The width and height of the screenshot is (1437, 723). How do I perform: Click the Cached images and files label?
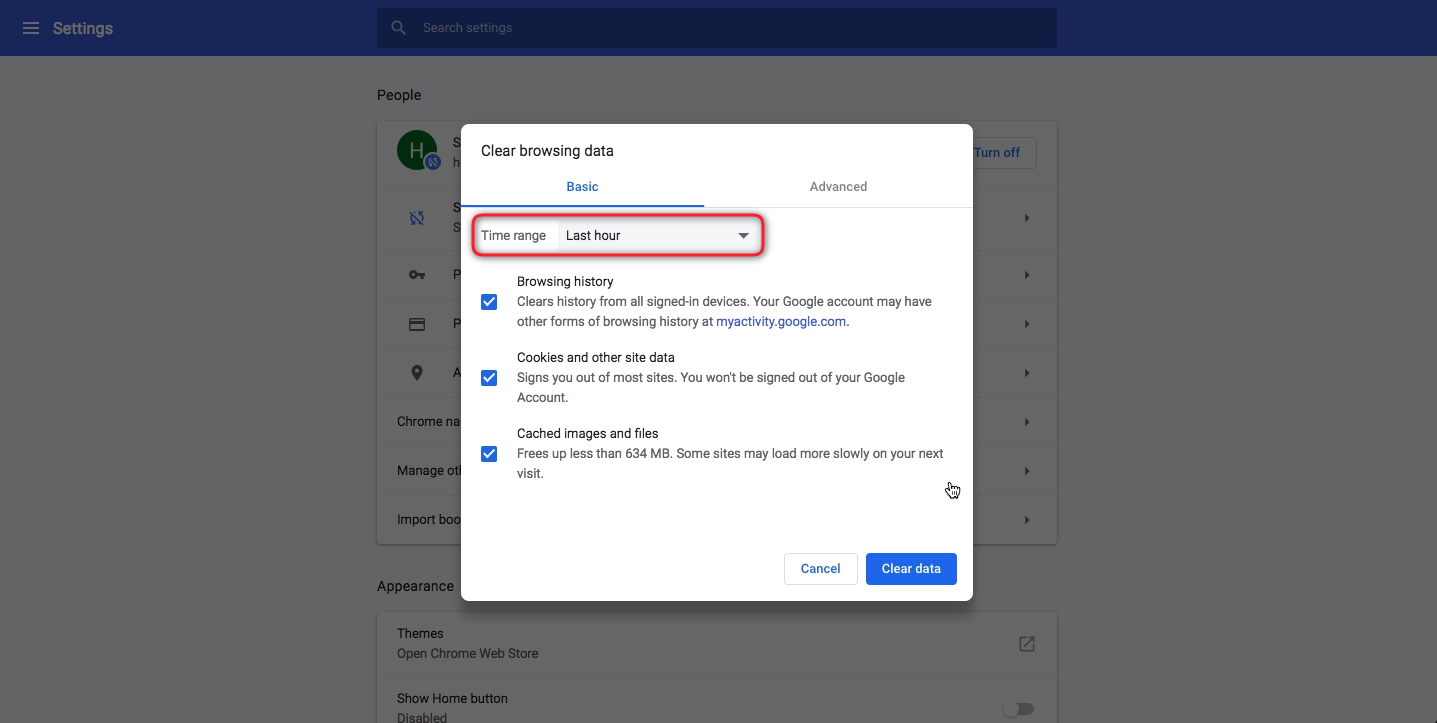click(x=588, y=434)
